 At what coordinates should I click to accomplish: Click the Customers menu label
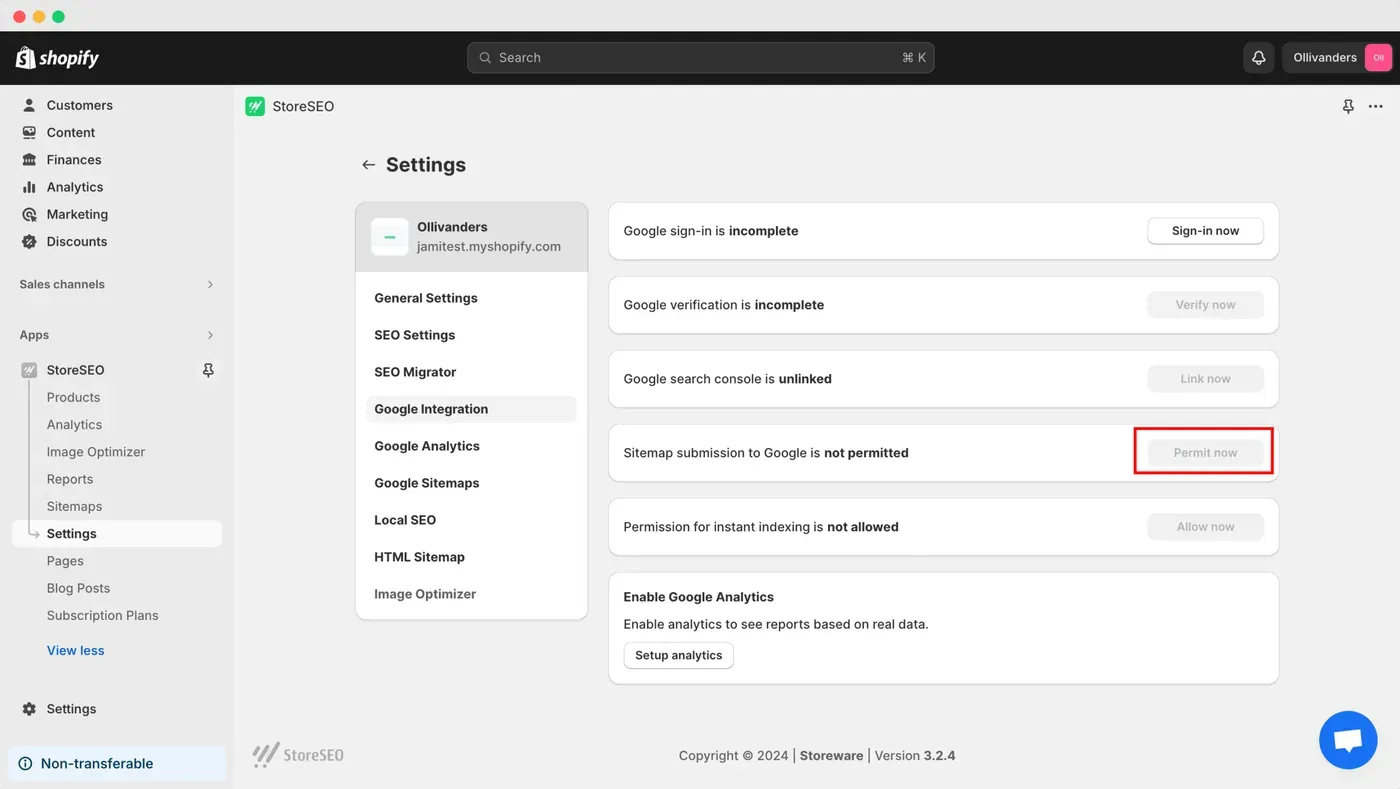pos(80,105)
